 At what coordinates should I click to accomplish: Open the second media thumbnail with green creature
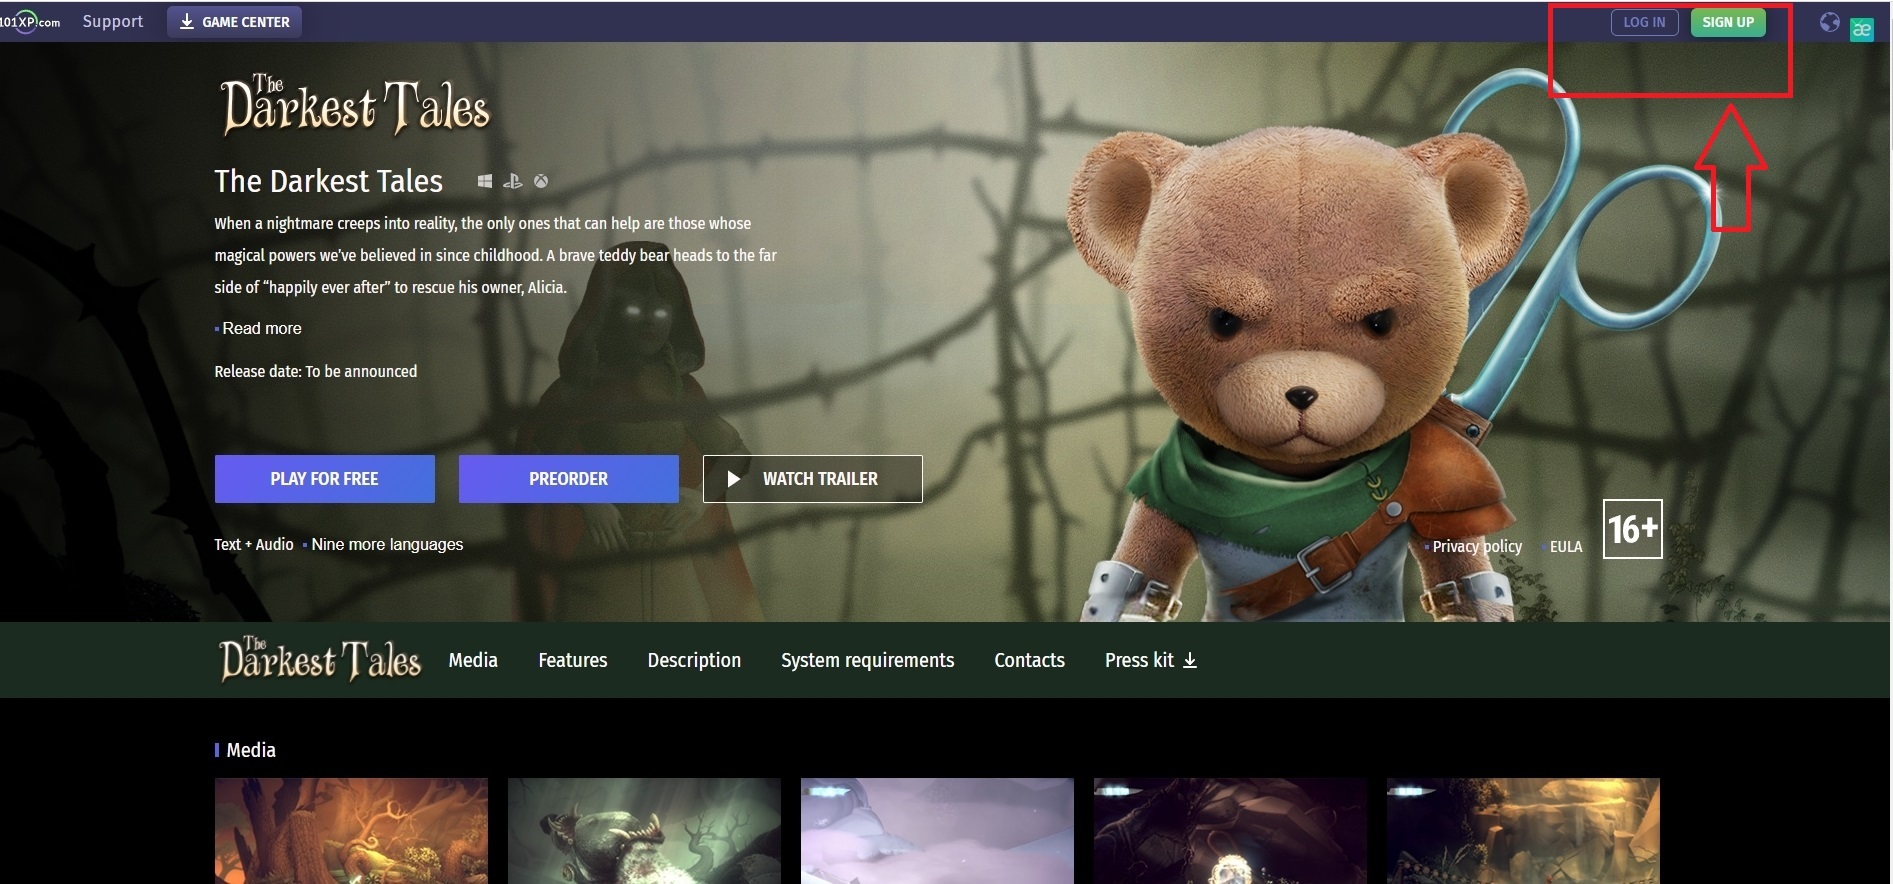click(x=644, y=831)
